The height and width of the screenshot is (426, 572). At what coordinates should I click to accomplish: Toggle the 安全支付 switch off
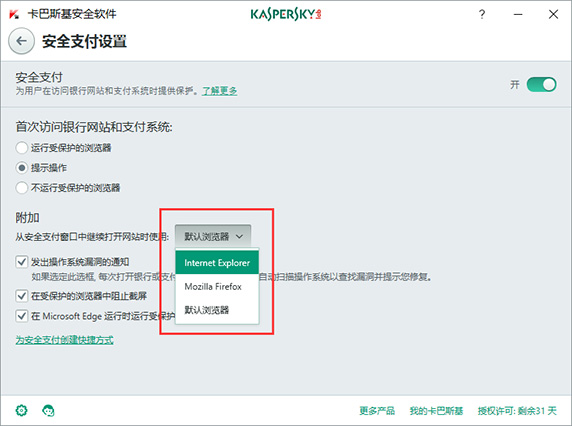point(541,85)
